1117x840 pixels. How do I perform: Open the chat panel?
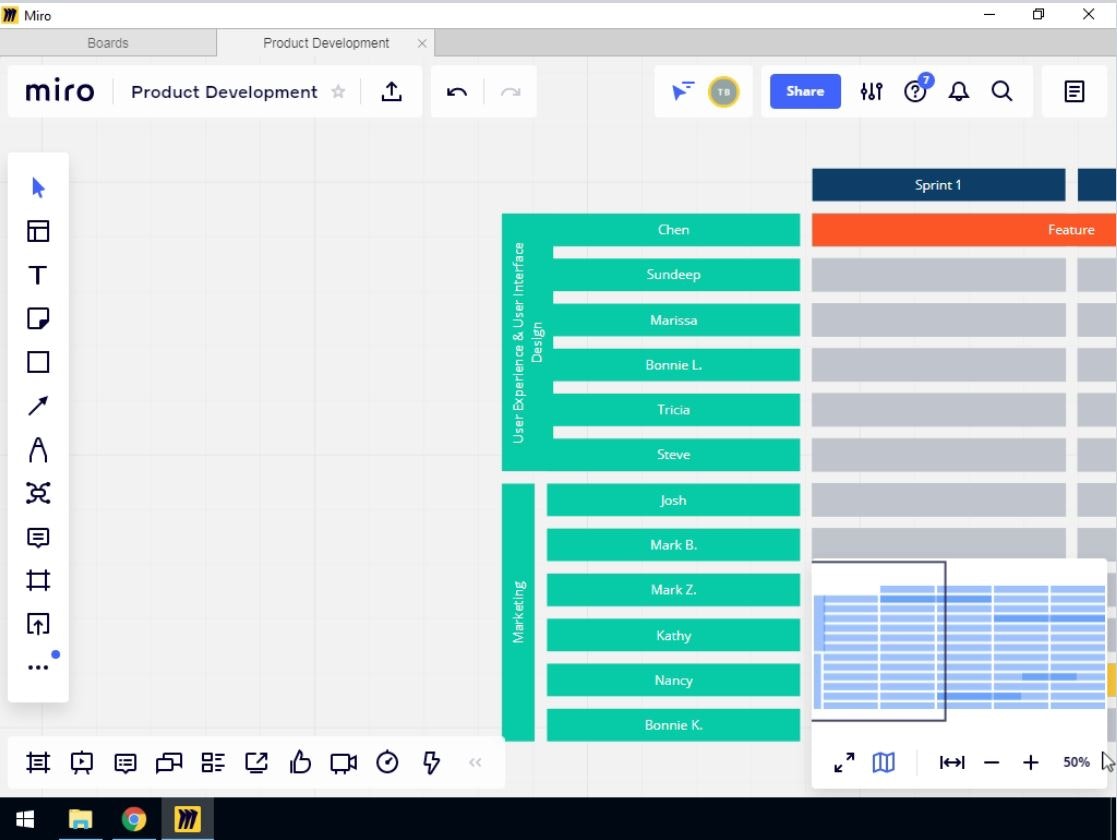(x=169, y=763)
